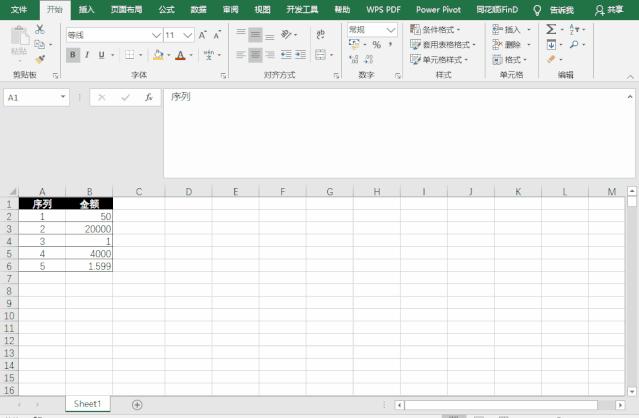Click 插入 insert cells button
This screenshot has width=639, height=418.
507,29
